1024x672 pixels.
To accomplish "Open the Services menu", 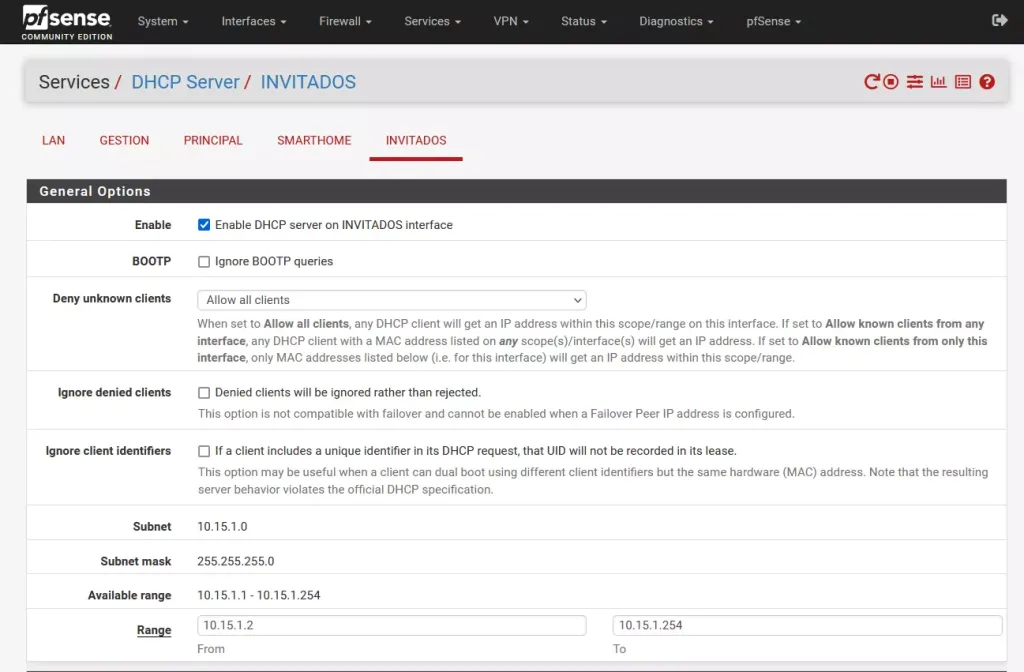I will tap(432, 22).
